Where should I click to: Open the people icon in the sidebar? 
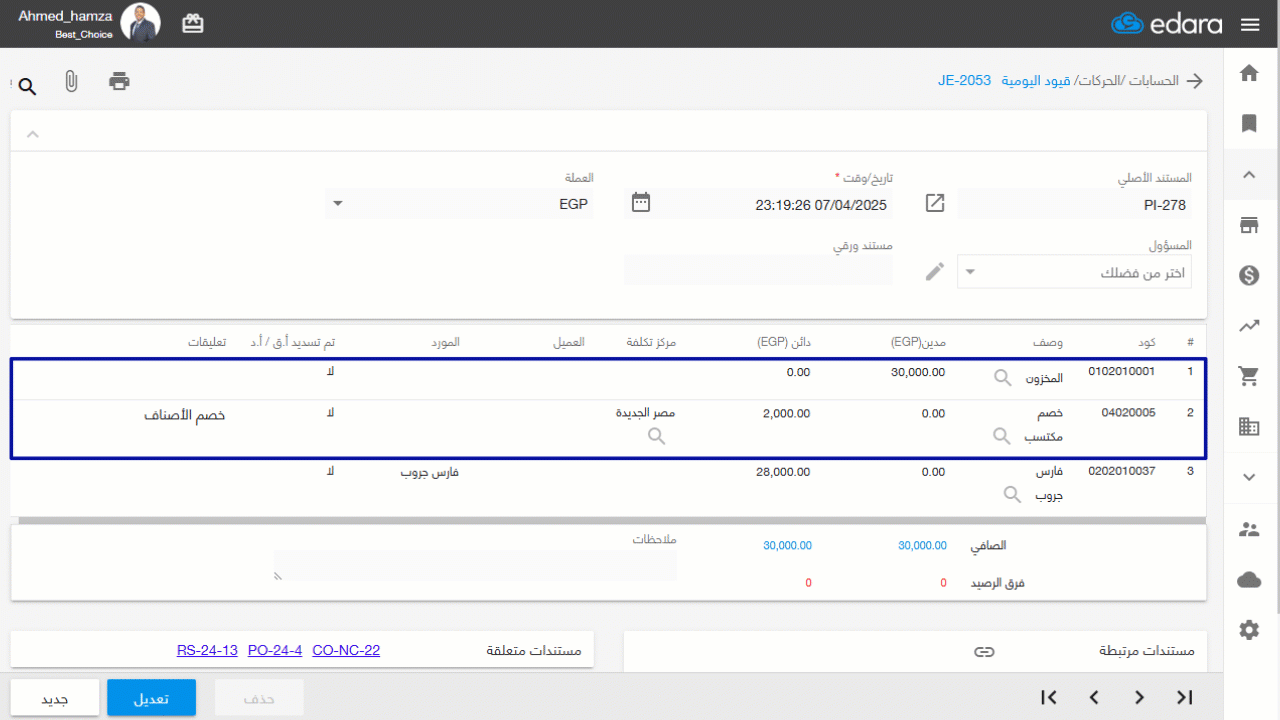(1249, 529)
